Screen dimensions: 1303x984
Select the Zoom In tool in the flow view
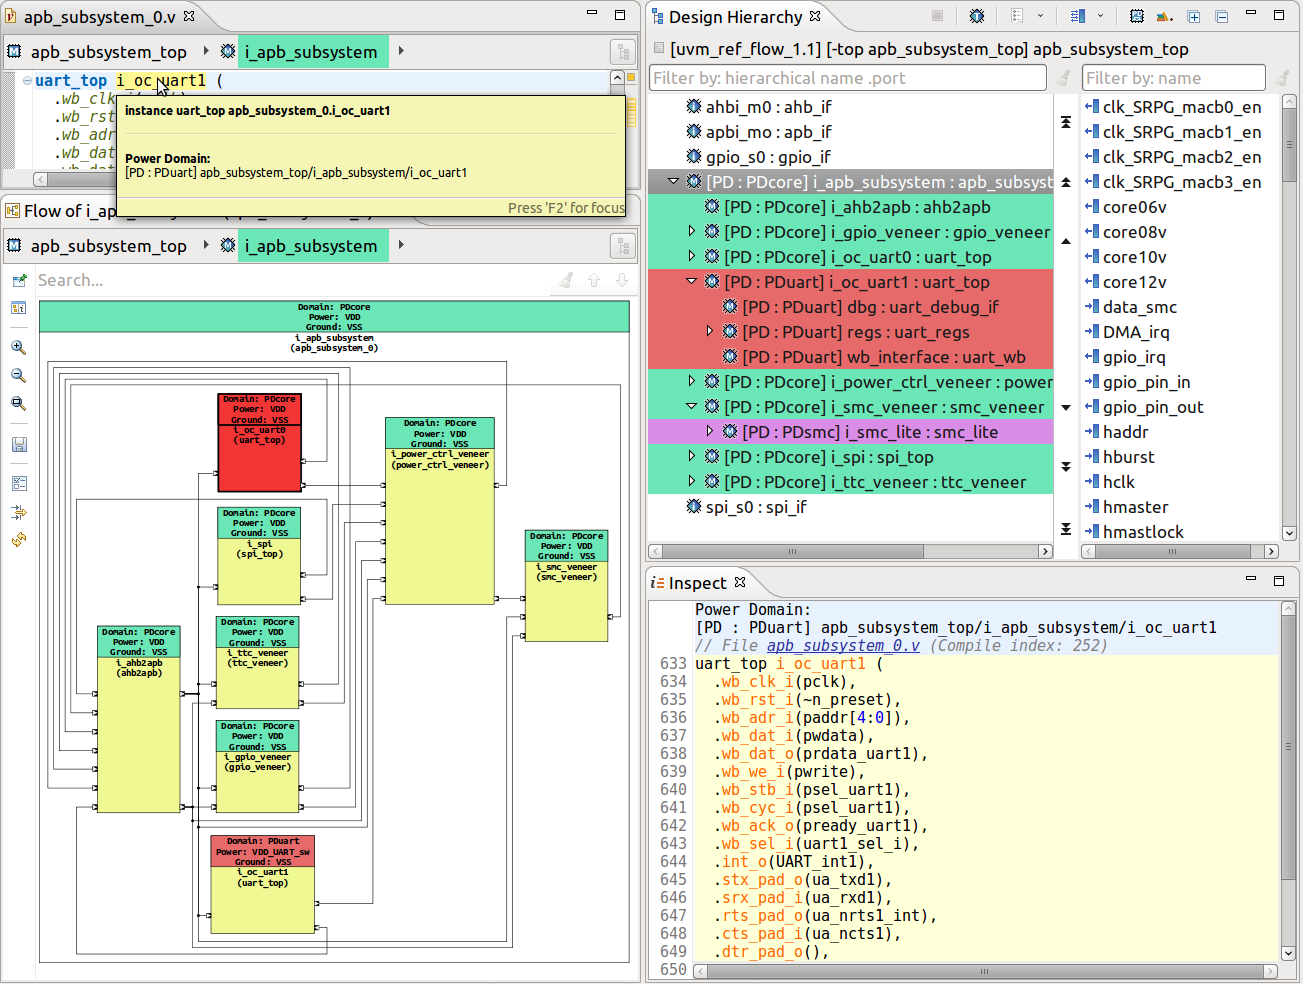coord(18,347)
